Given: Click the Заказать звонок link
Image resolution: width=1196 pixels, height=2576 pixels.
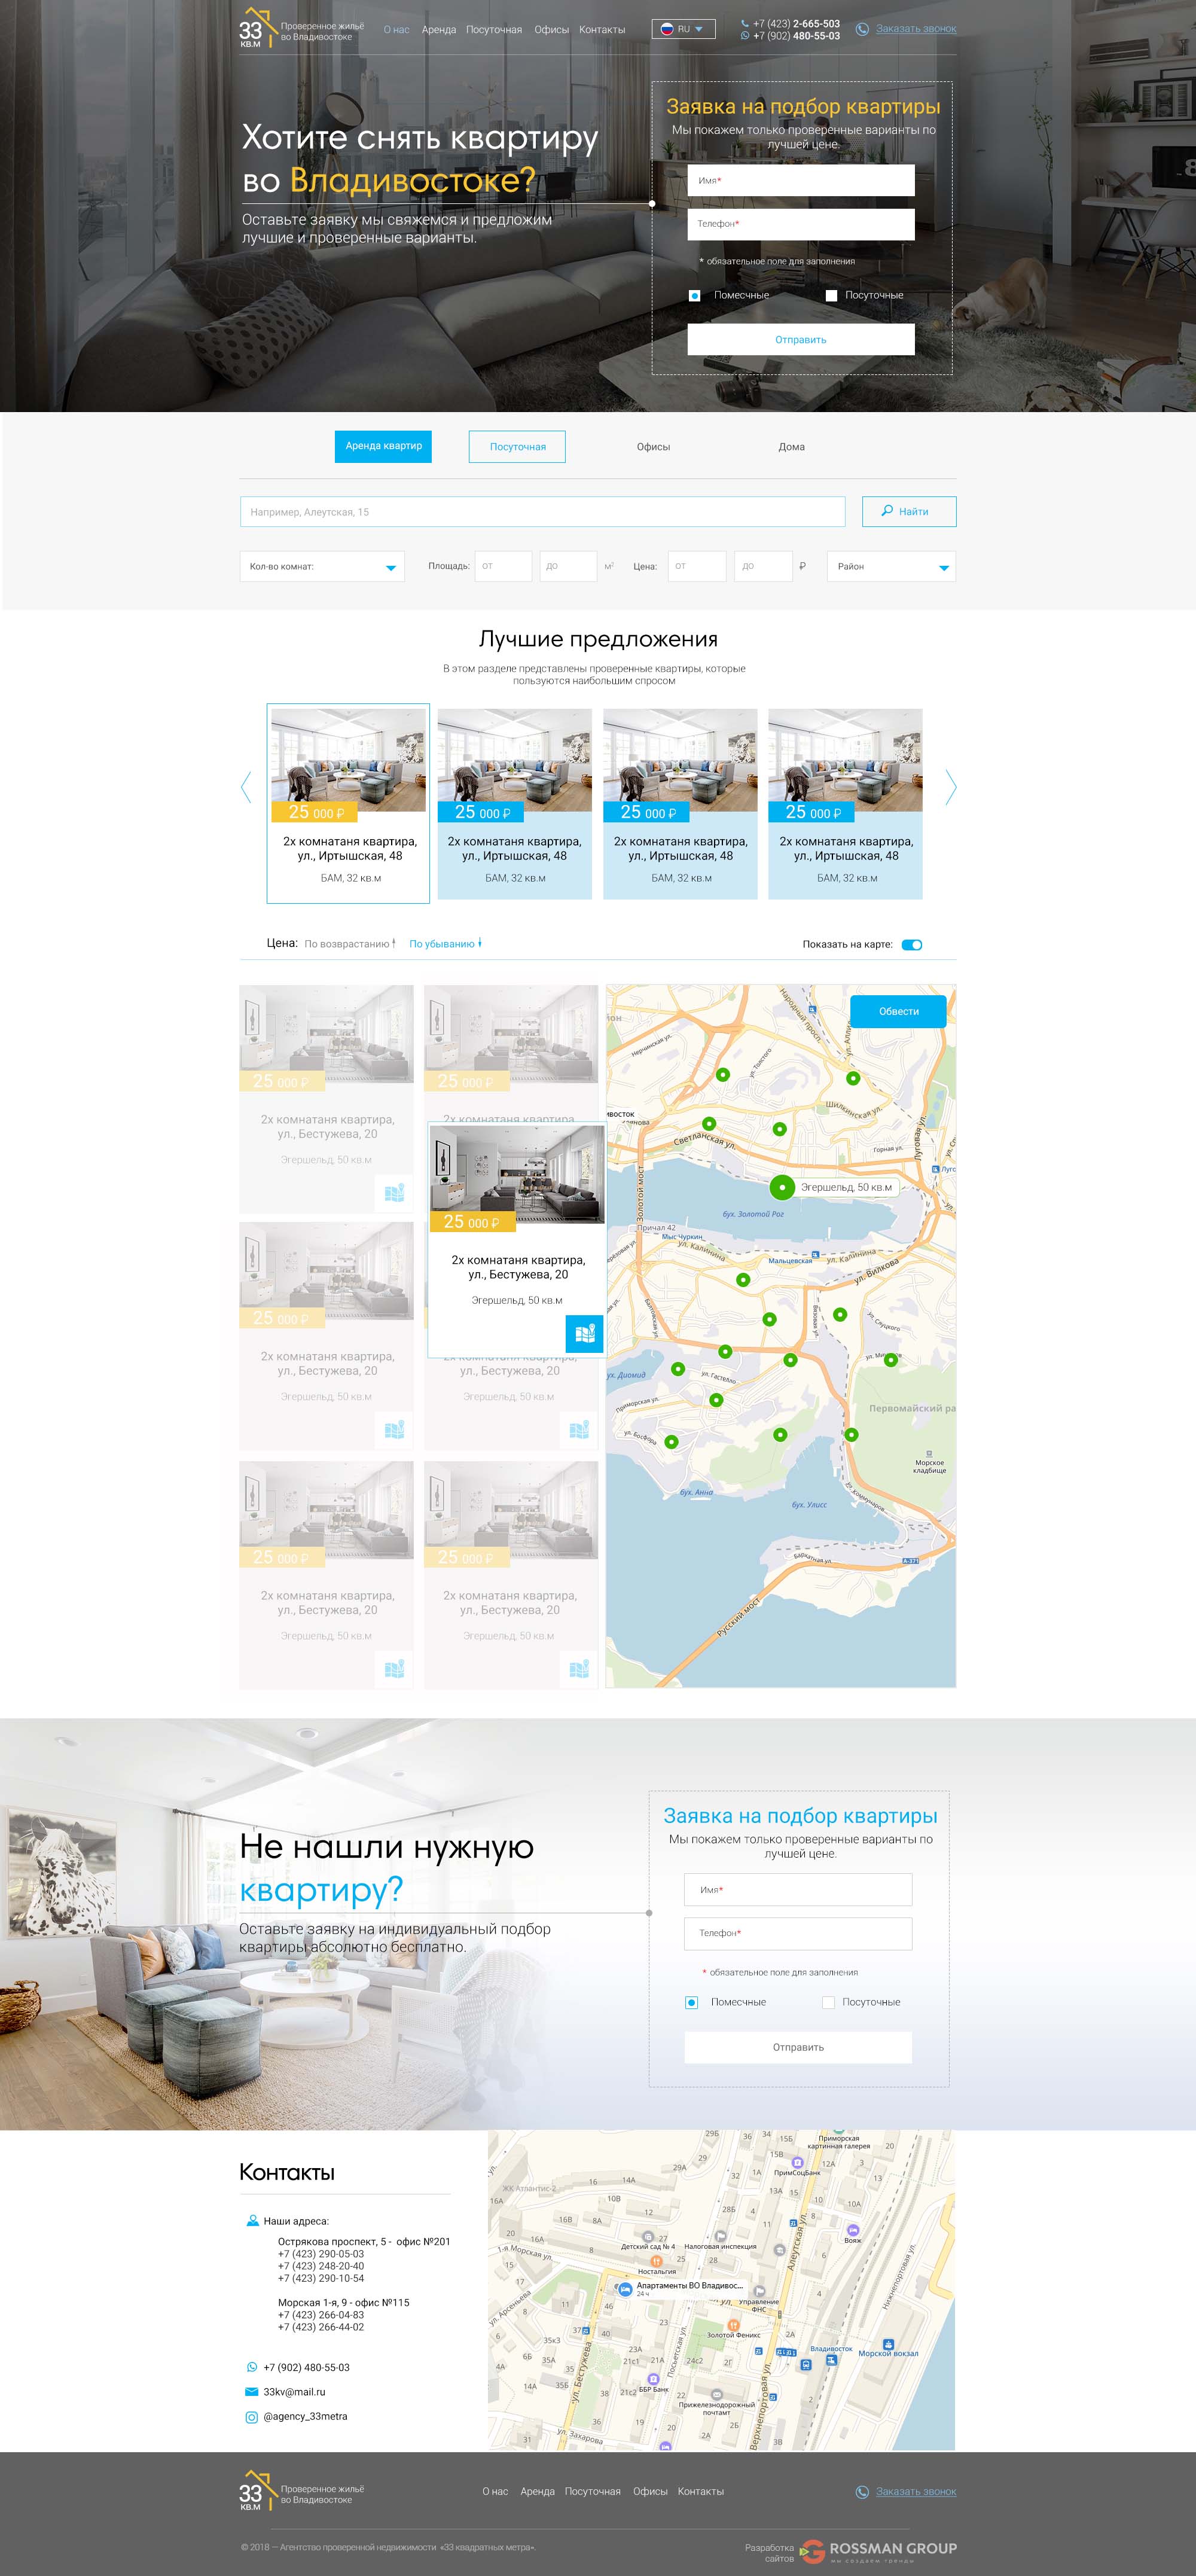Looking at the screenshot, I should [x=915, y=28].
